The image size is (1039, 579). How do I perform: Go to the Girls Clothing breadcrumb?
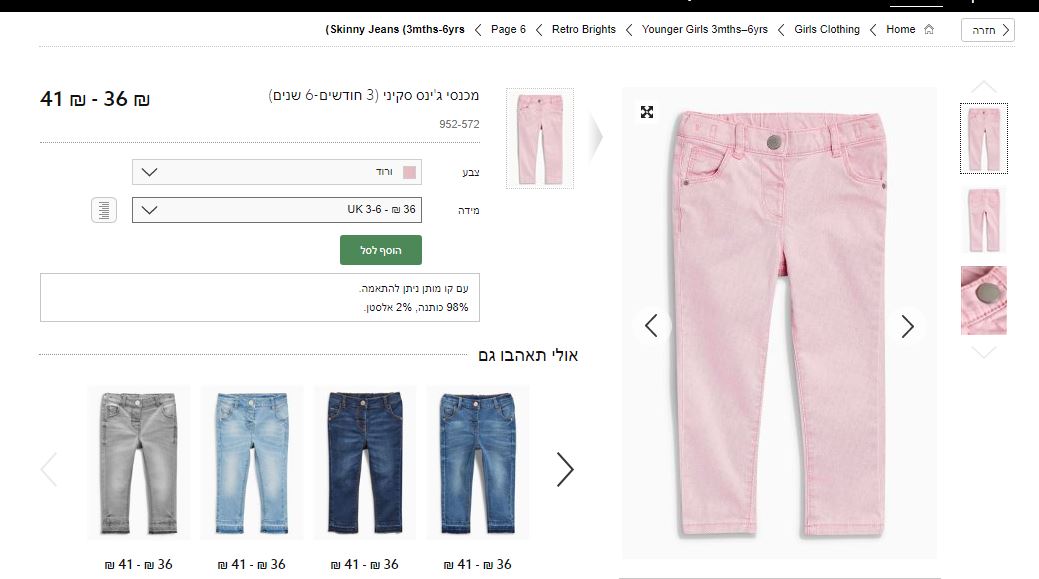(826, 29)
